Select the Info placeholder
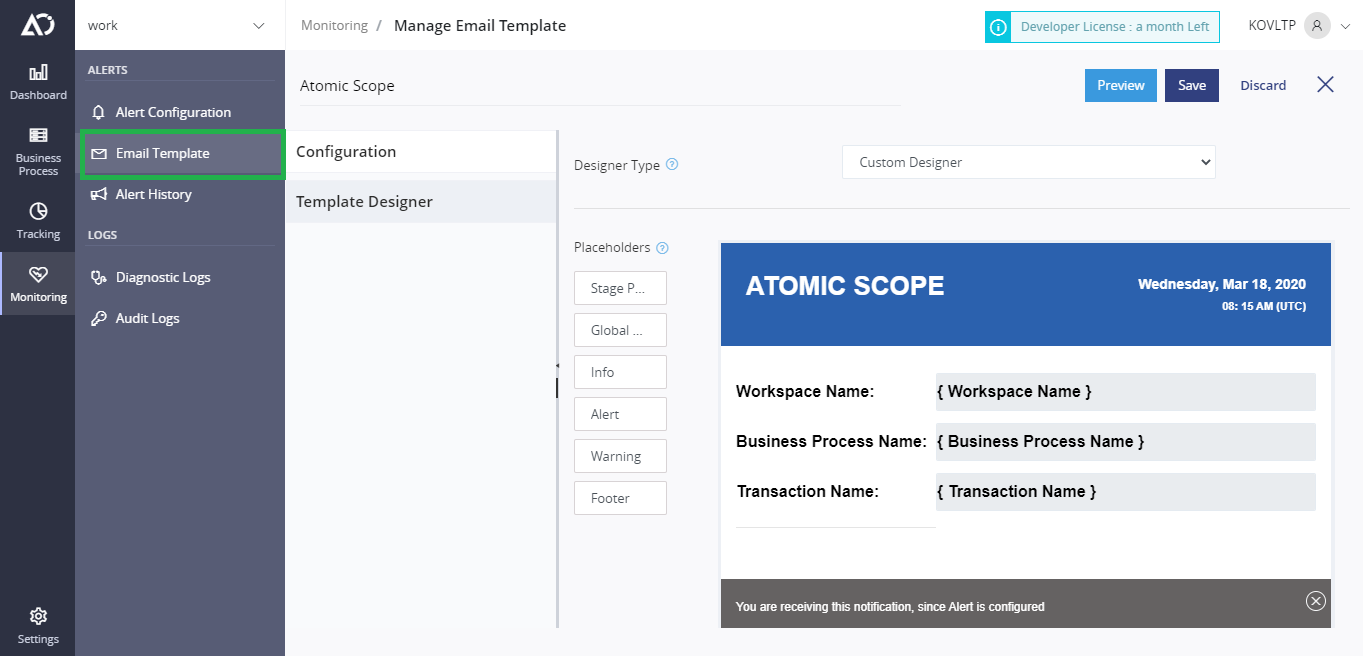The height and width of the screenshot is (659, 1363). [620, 372]
